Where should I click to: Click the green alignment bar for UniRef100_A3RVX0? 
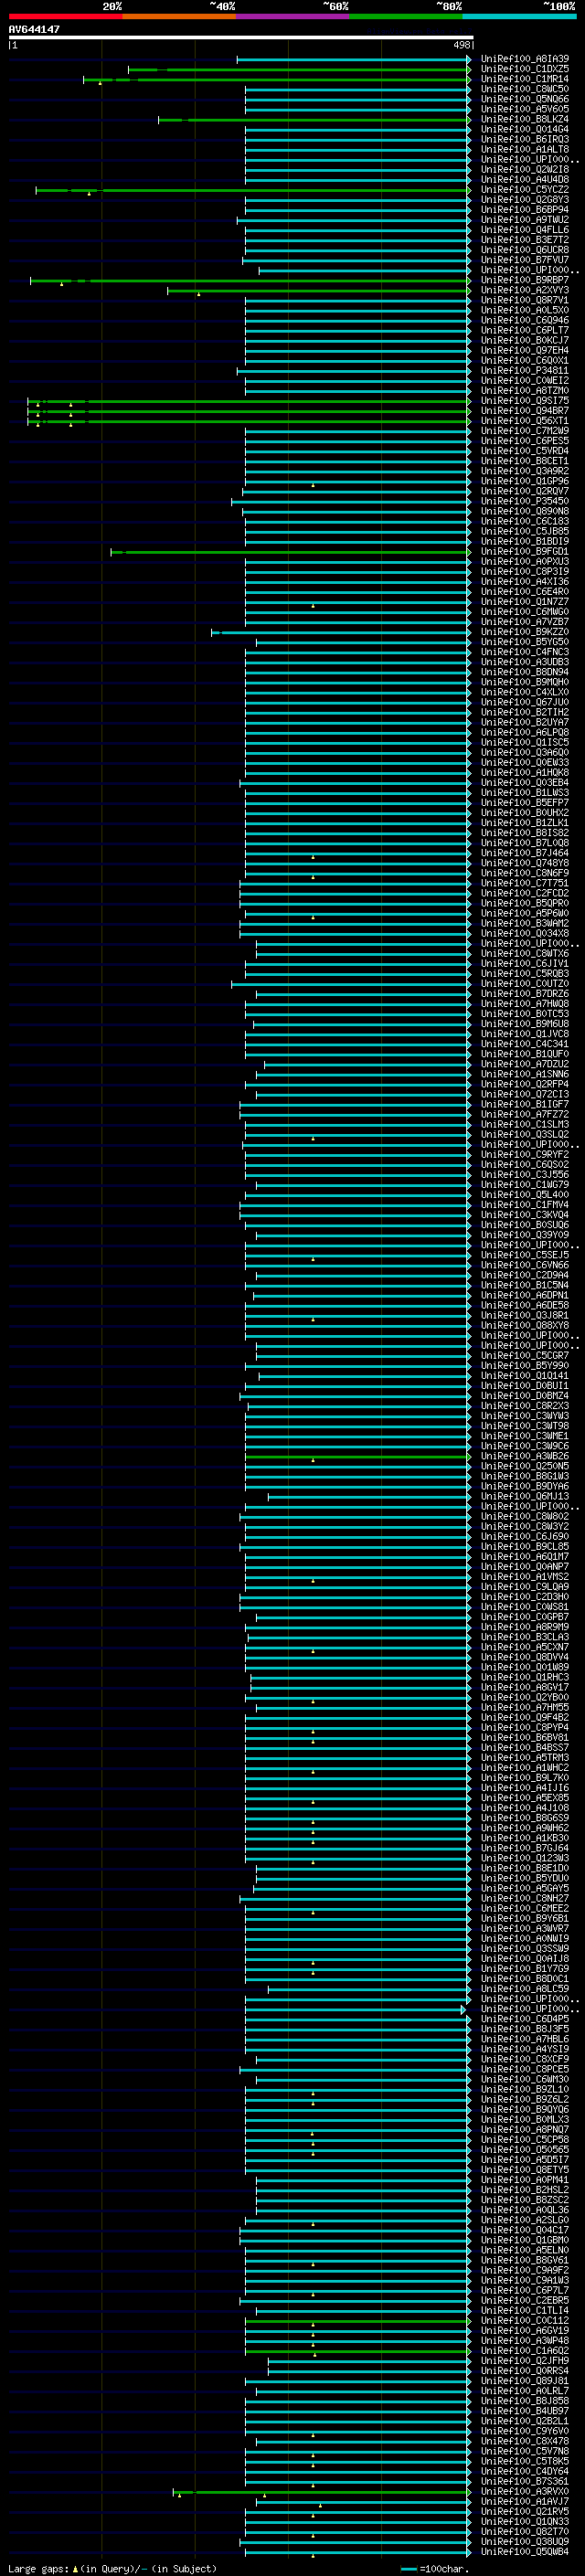point(321,2492)
